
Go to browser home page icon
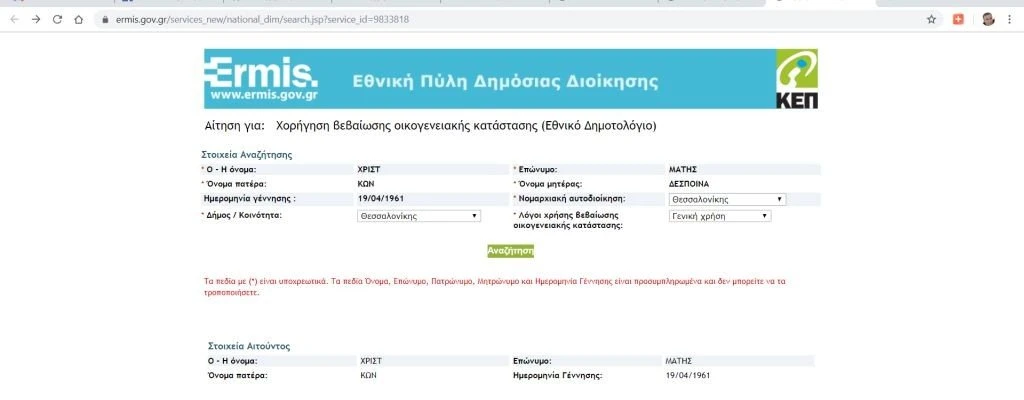[79, 19]
